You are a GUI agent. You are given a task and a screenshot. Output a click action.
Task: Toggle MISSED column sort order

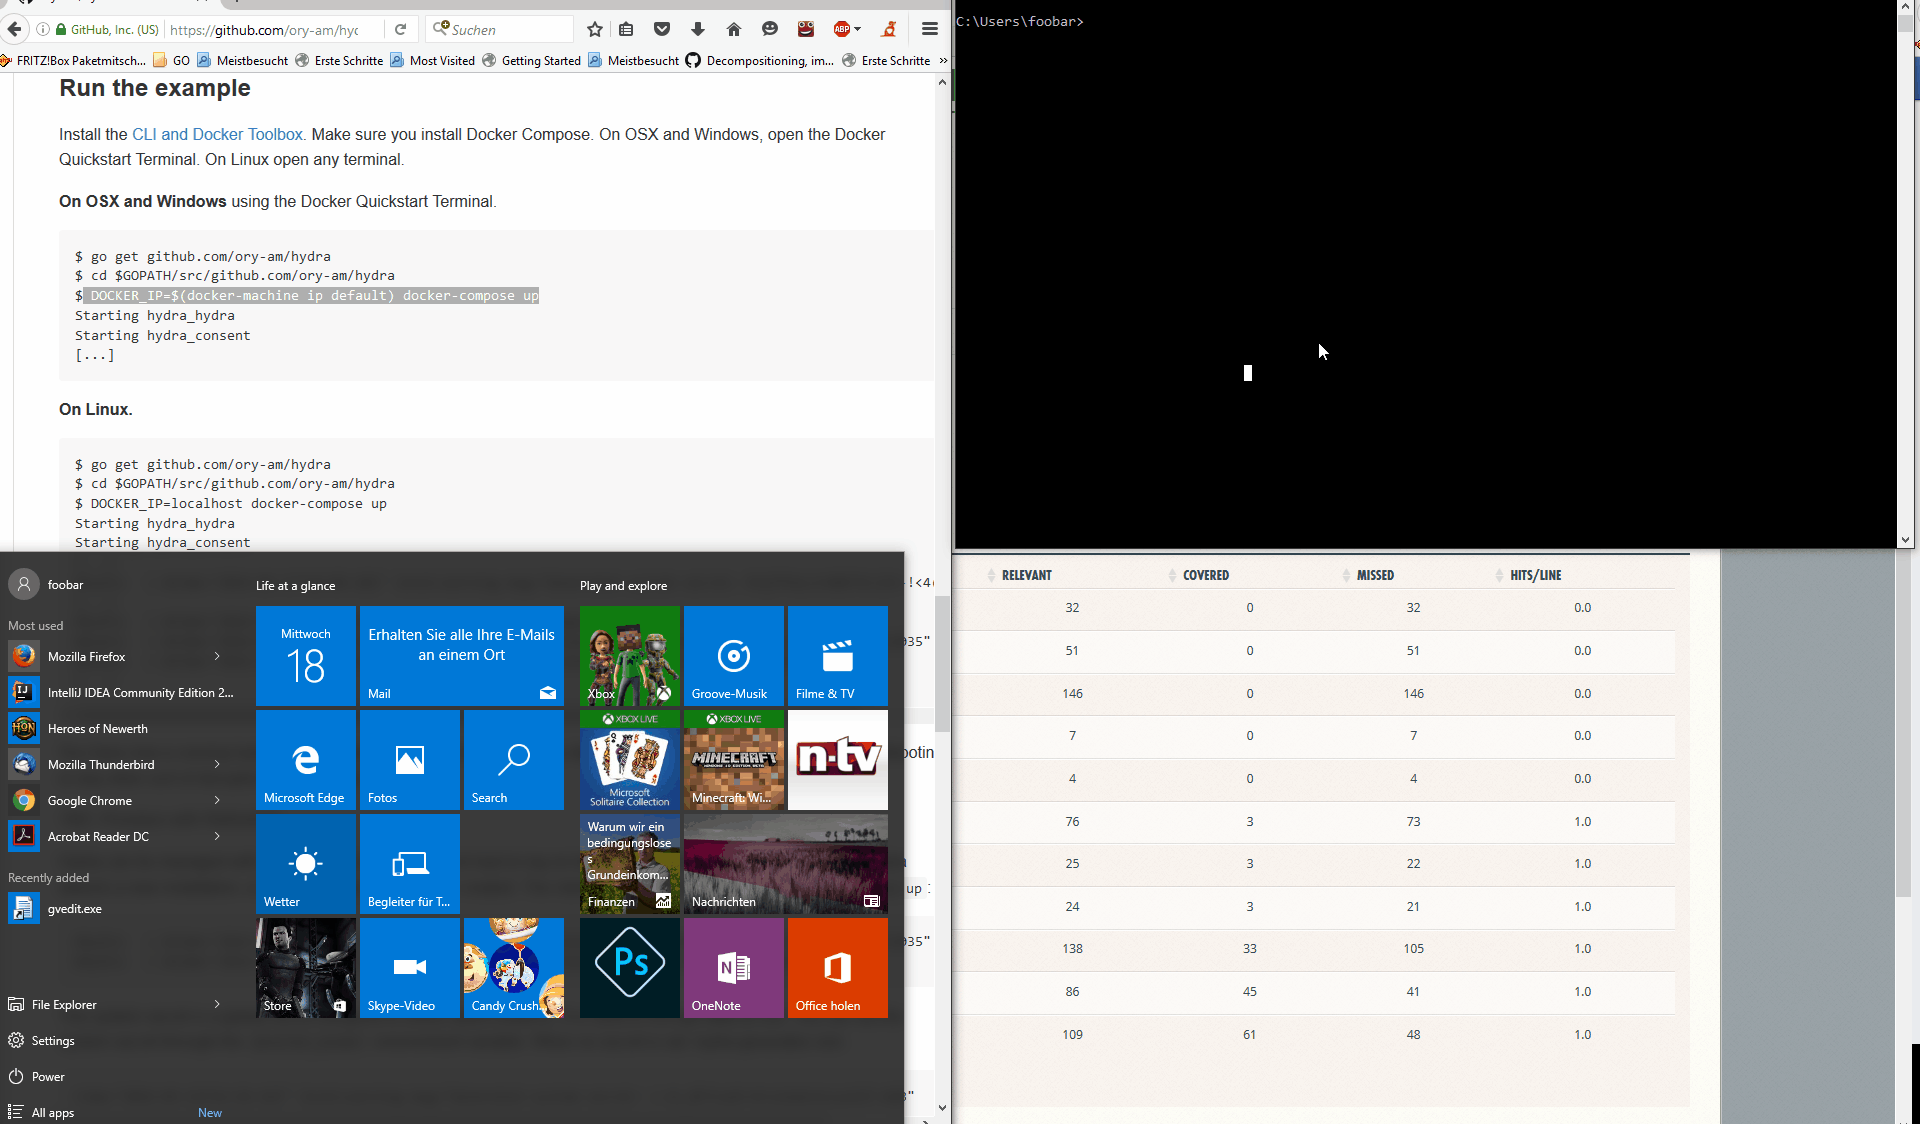click(x=1374, y=574)
